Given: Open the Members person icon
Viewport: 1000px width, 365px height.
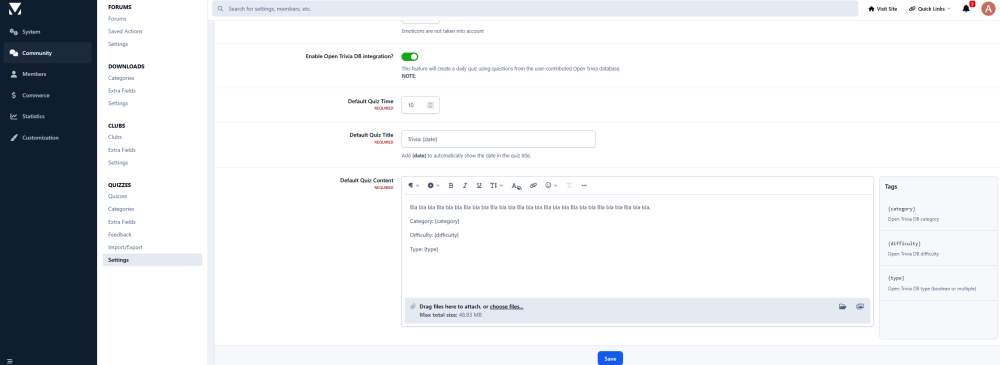Looking at the screenshot, I should pos(13,74).
